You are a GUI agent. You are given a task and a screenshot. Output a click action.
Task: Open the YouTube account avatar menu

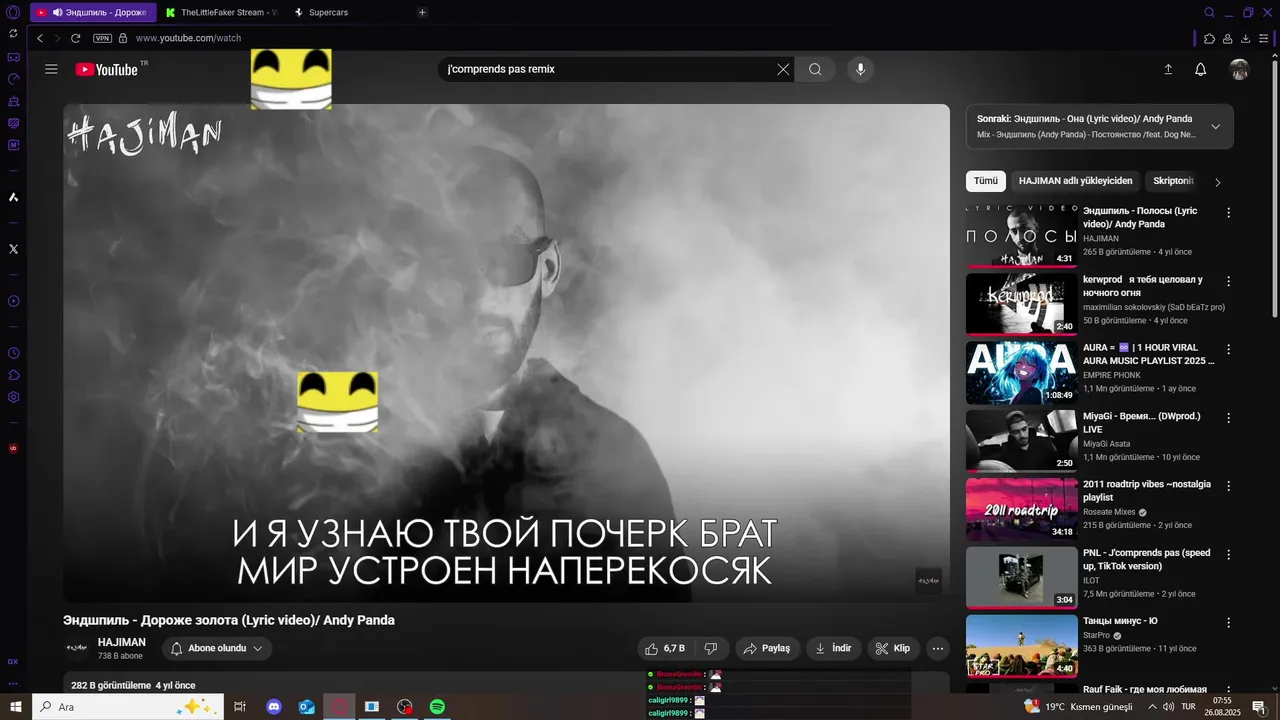click(x=1239, y=69)
